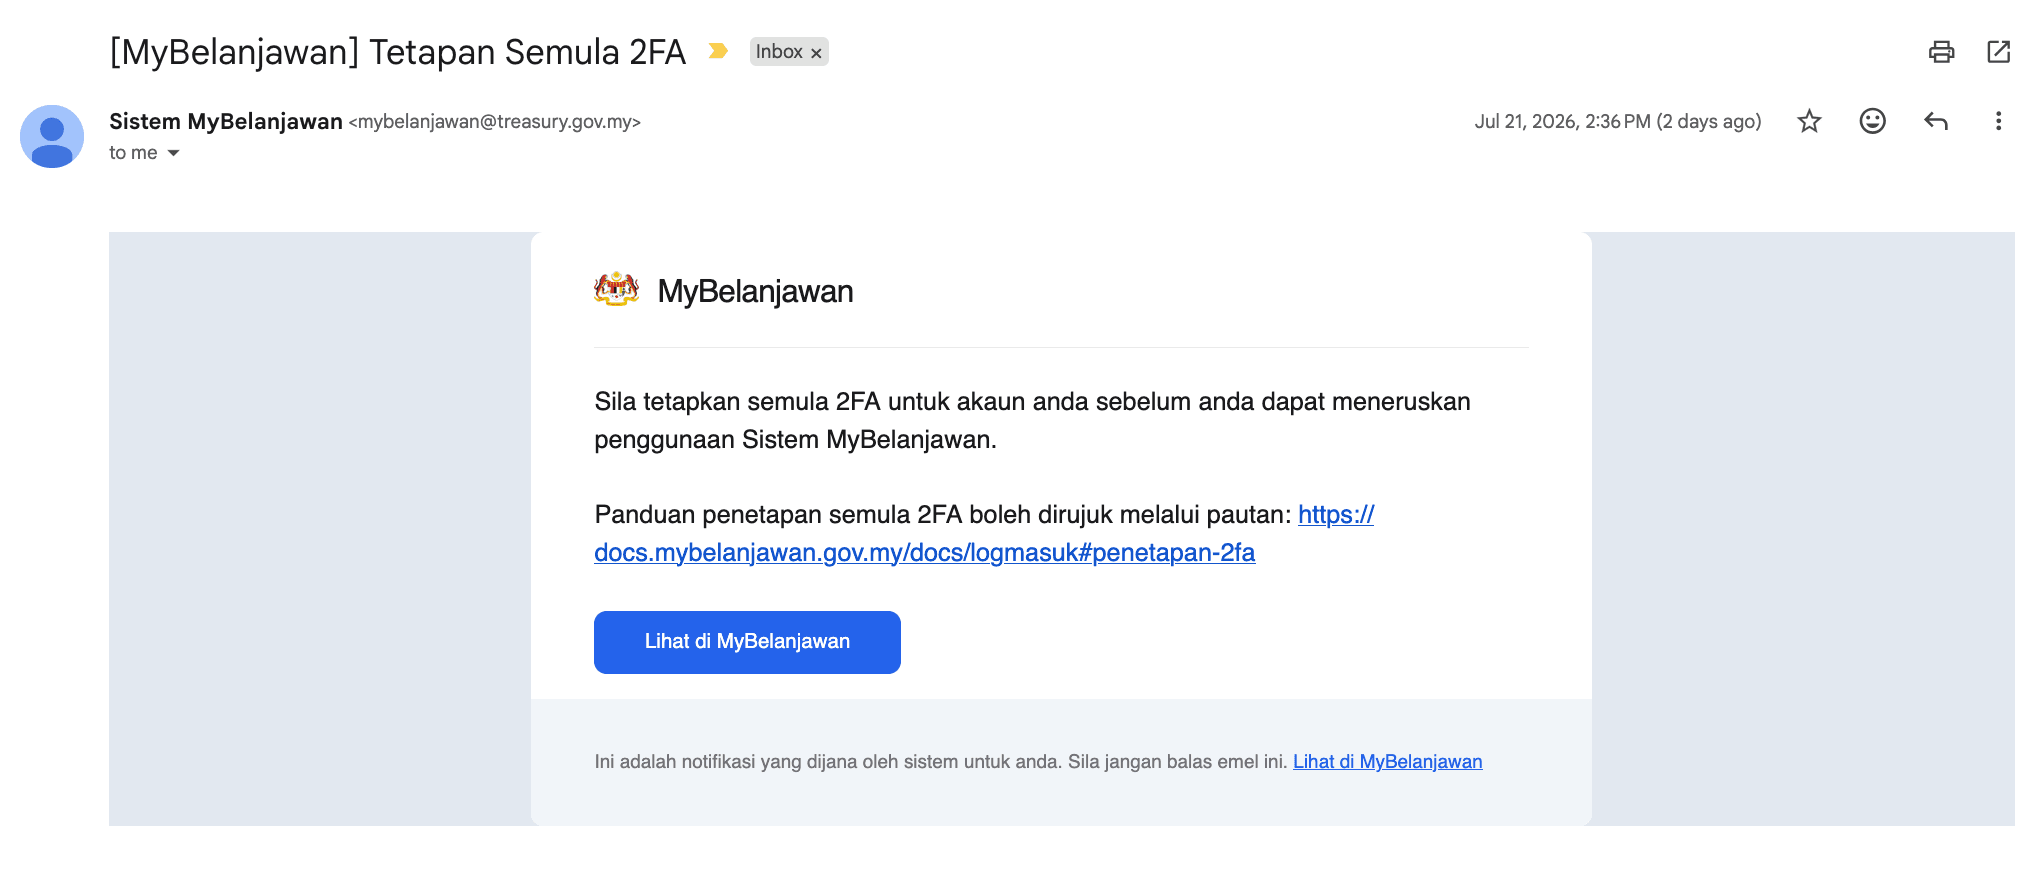Open the three-dot more options menu
This screenshot has height=878, width=2040.
(x=1998, y=121)
